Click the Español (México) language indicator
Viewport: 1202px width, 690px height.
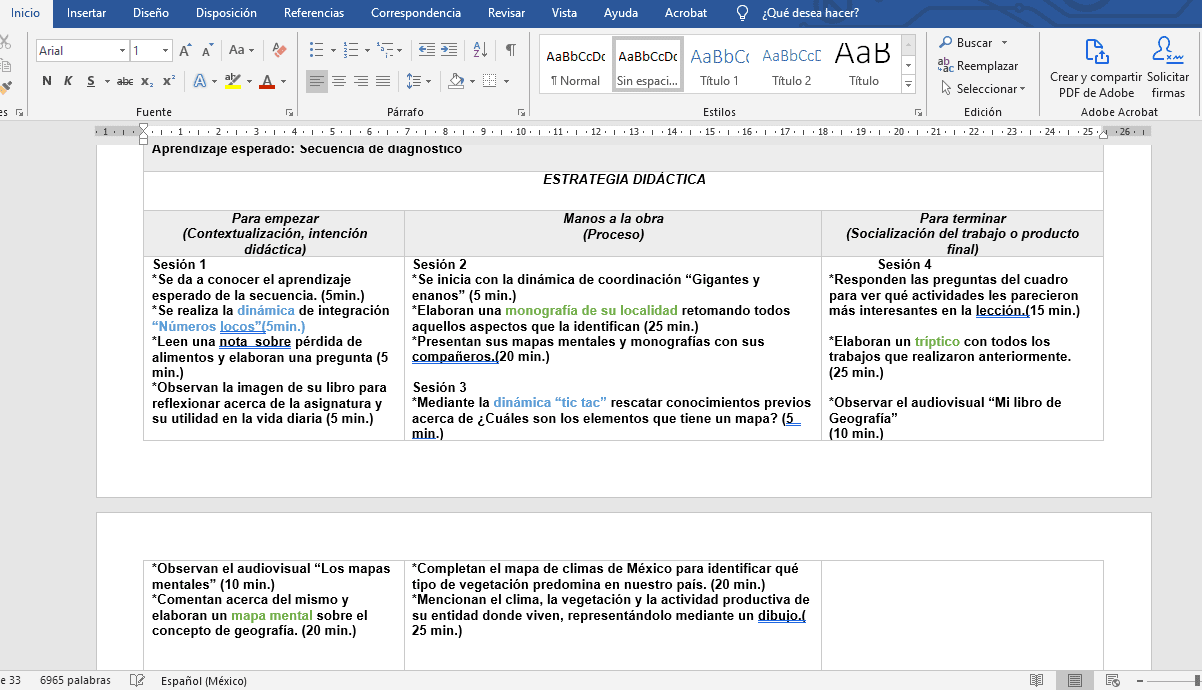[x=204, y=681]
